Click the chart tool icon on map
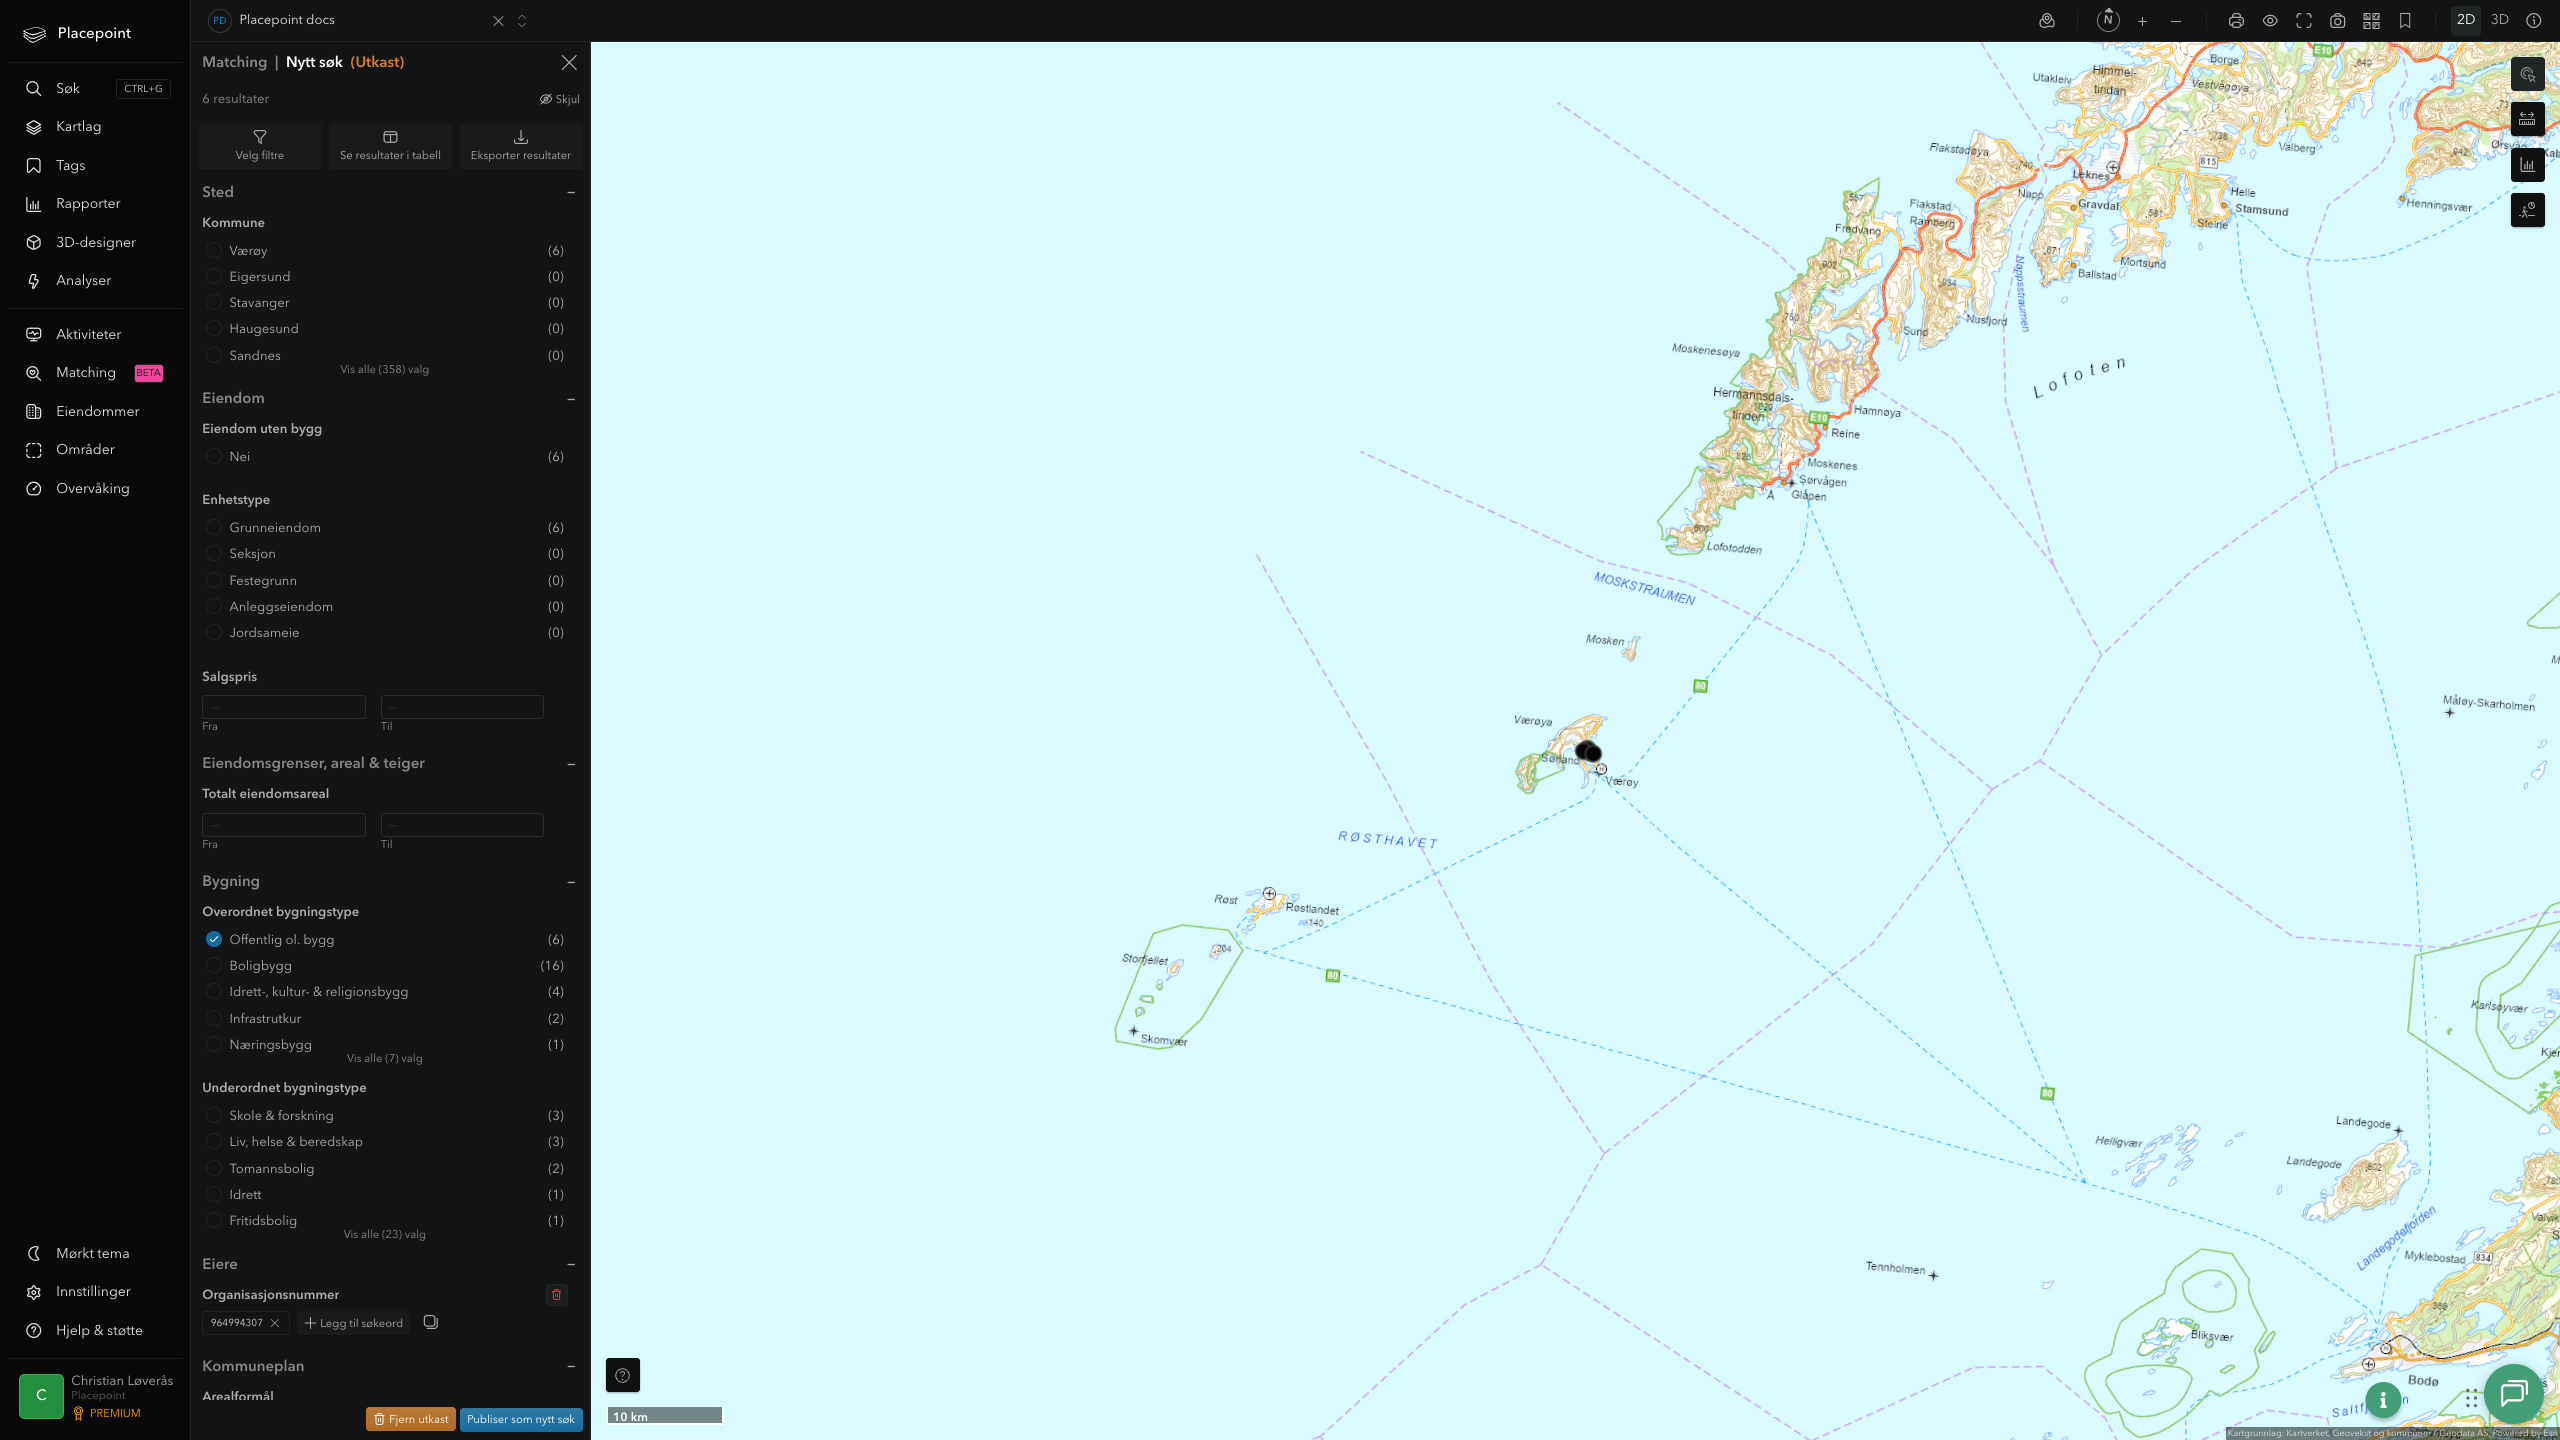This screenshot has height=1440, width=2560. [2528, 165]
